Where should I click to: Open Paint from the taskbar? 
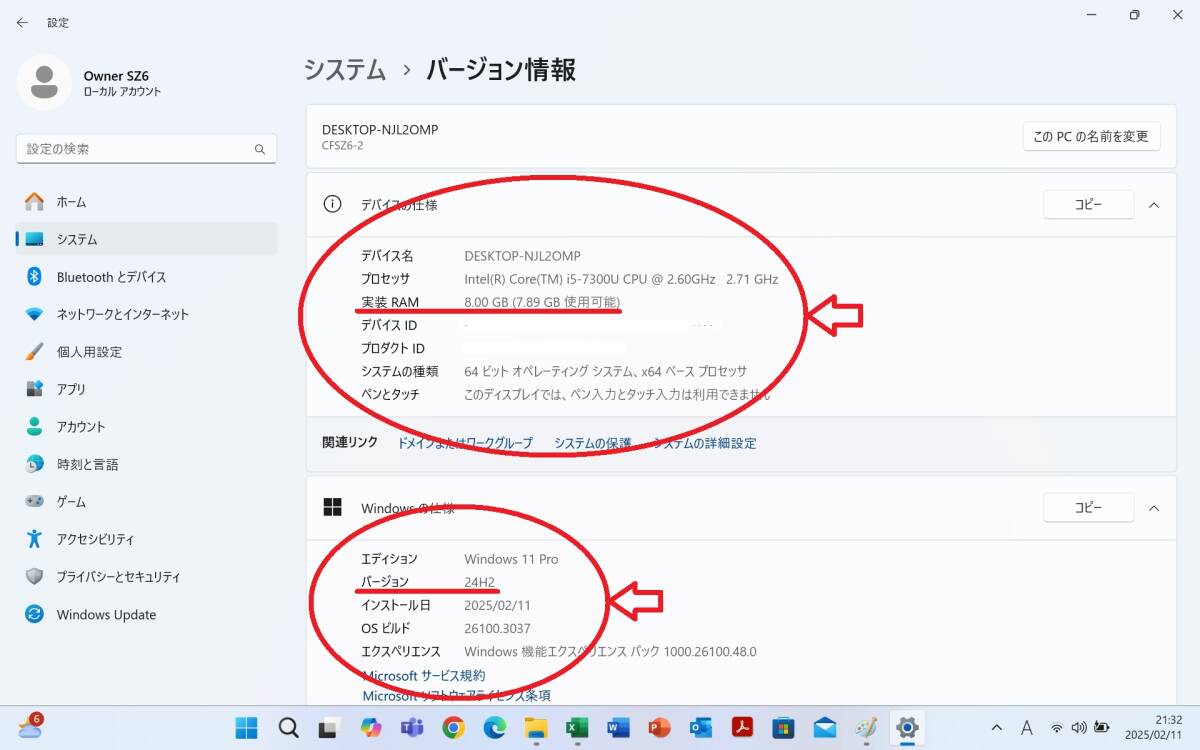(866, 727)
